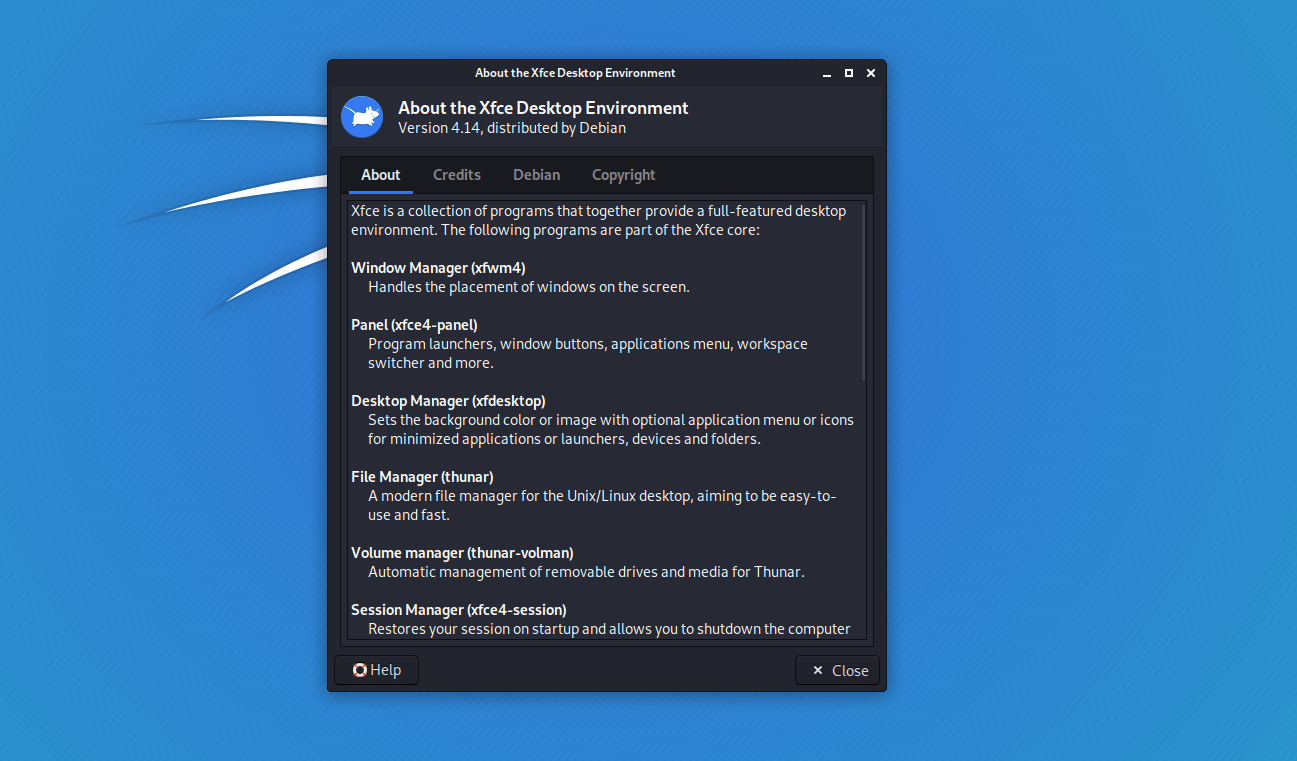Maximize the About Xfce window

click(849, 73)
